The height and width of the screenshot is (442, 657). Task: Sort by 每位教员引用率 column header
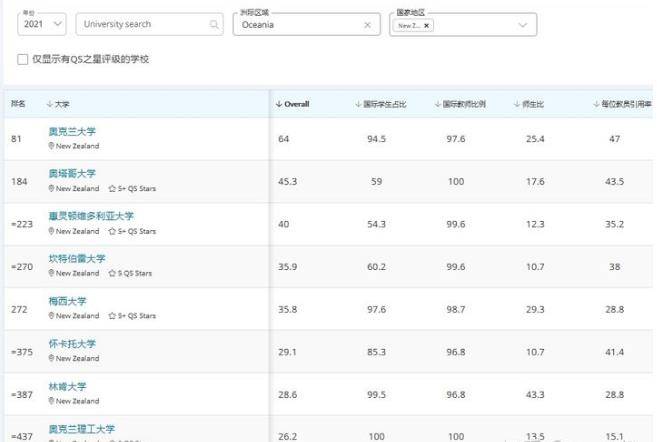[x=625, y=104]
